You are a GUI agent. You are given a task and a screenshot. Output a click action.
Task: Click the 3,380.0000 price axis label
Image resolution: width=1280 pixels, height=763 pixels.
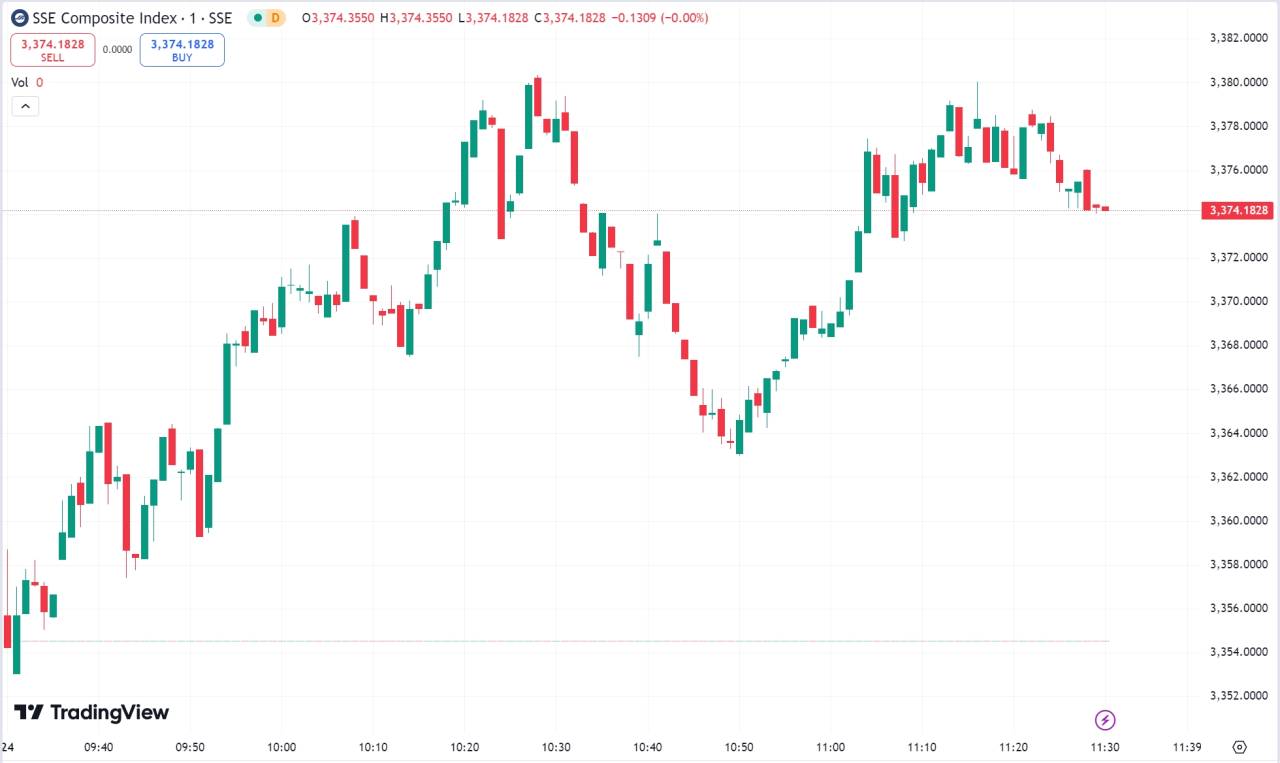tap(1238, 82)
